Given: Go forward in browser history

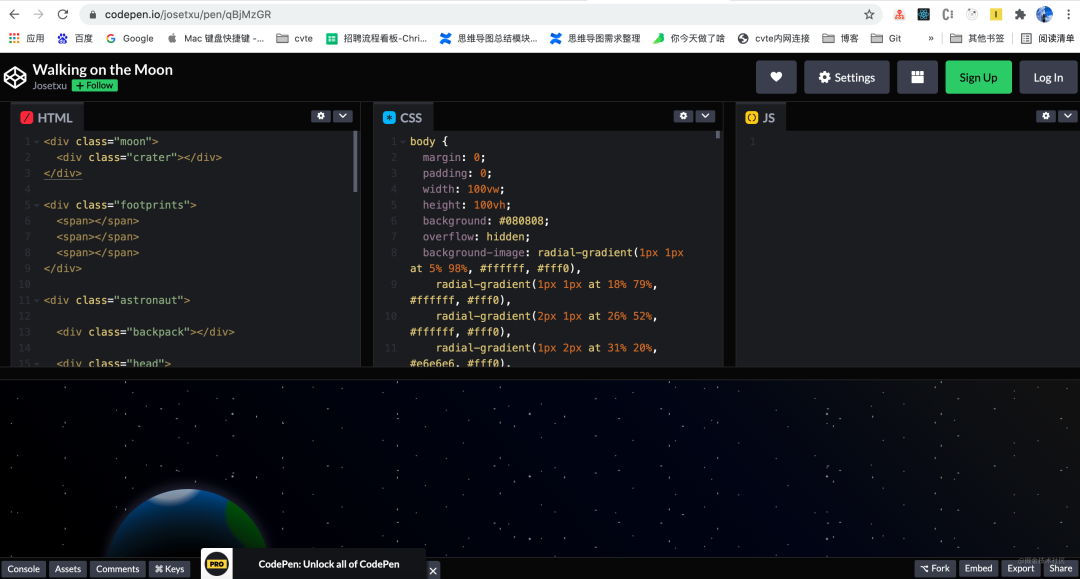Looking at the screenshot, I should point(39,14).
